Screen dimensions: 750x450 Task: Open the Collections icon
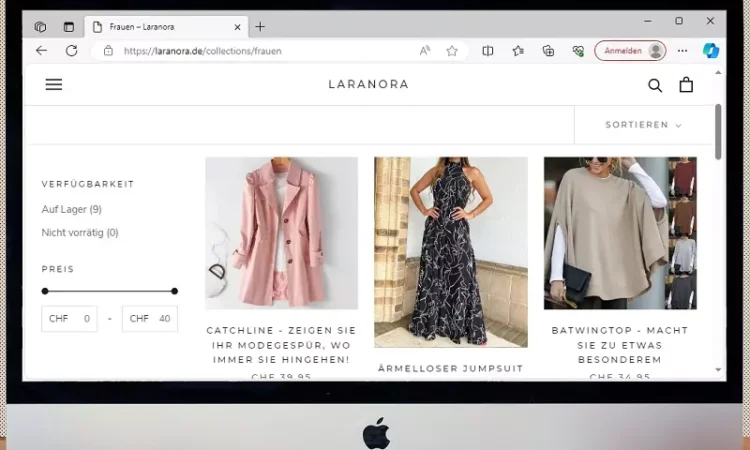(x=548, y=51)
